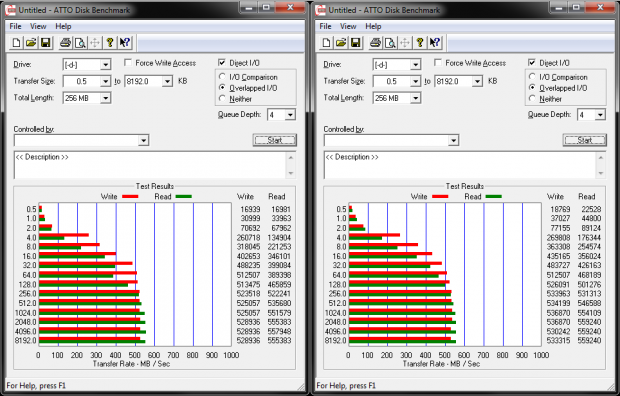Click Description scrollbar up arrow, right window
The height and width of the screenshot is (396, 620).
(601, 157)
